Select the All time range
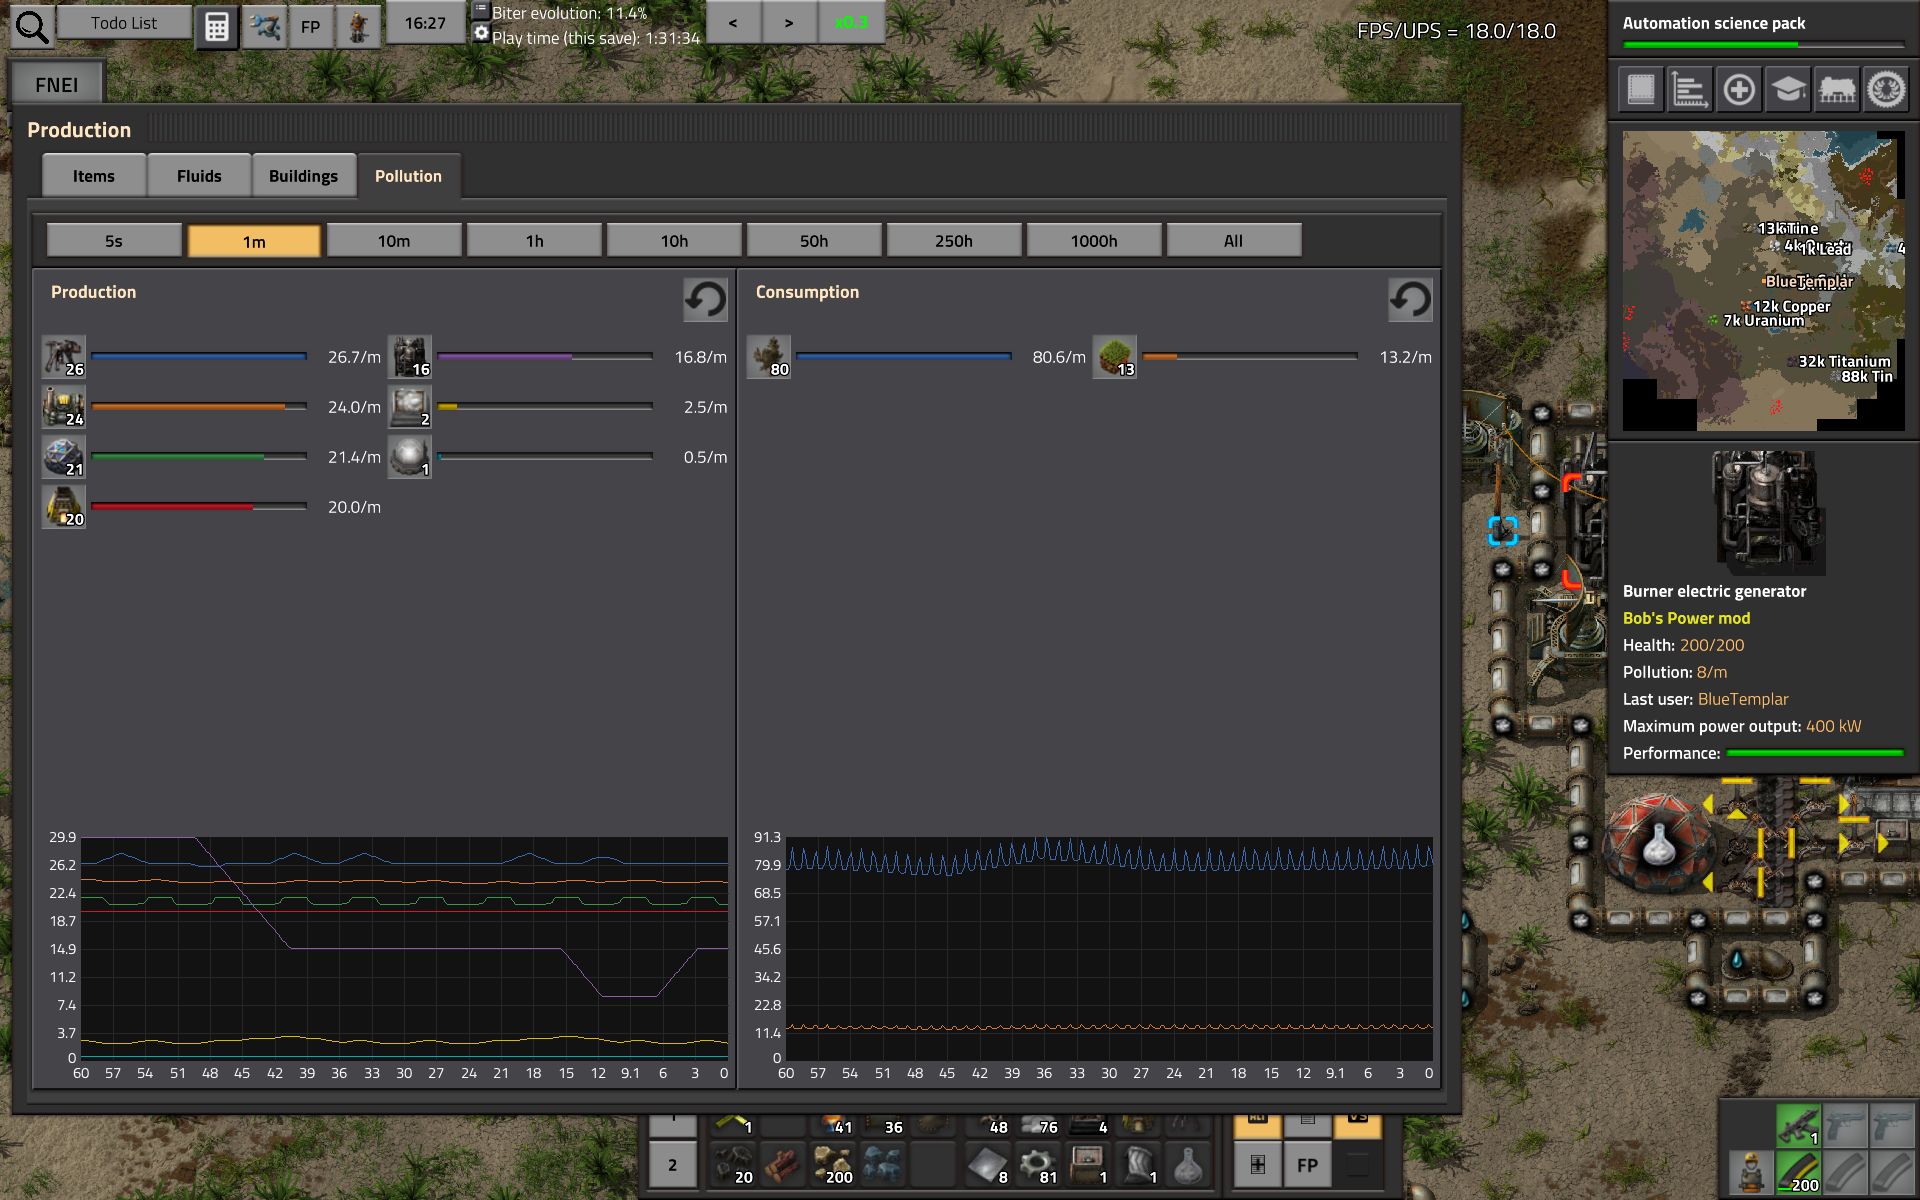Viewport: 1920px width, 1200px height. pos(1233,241)
